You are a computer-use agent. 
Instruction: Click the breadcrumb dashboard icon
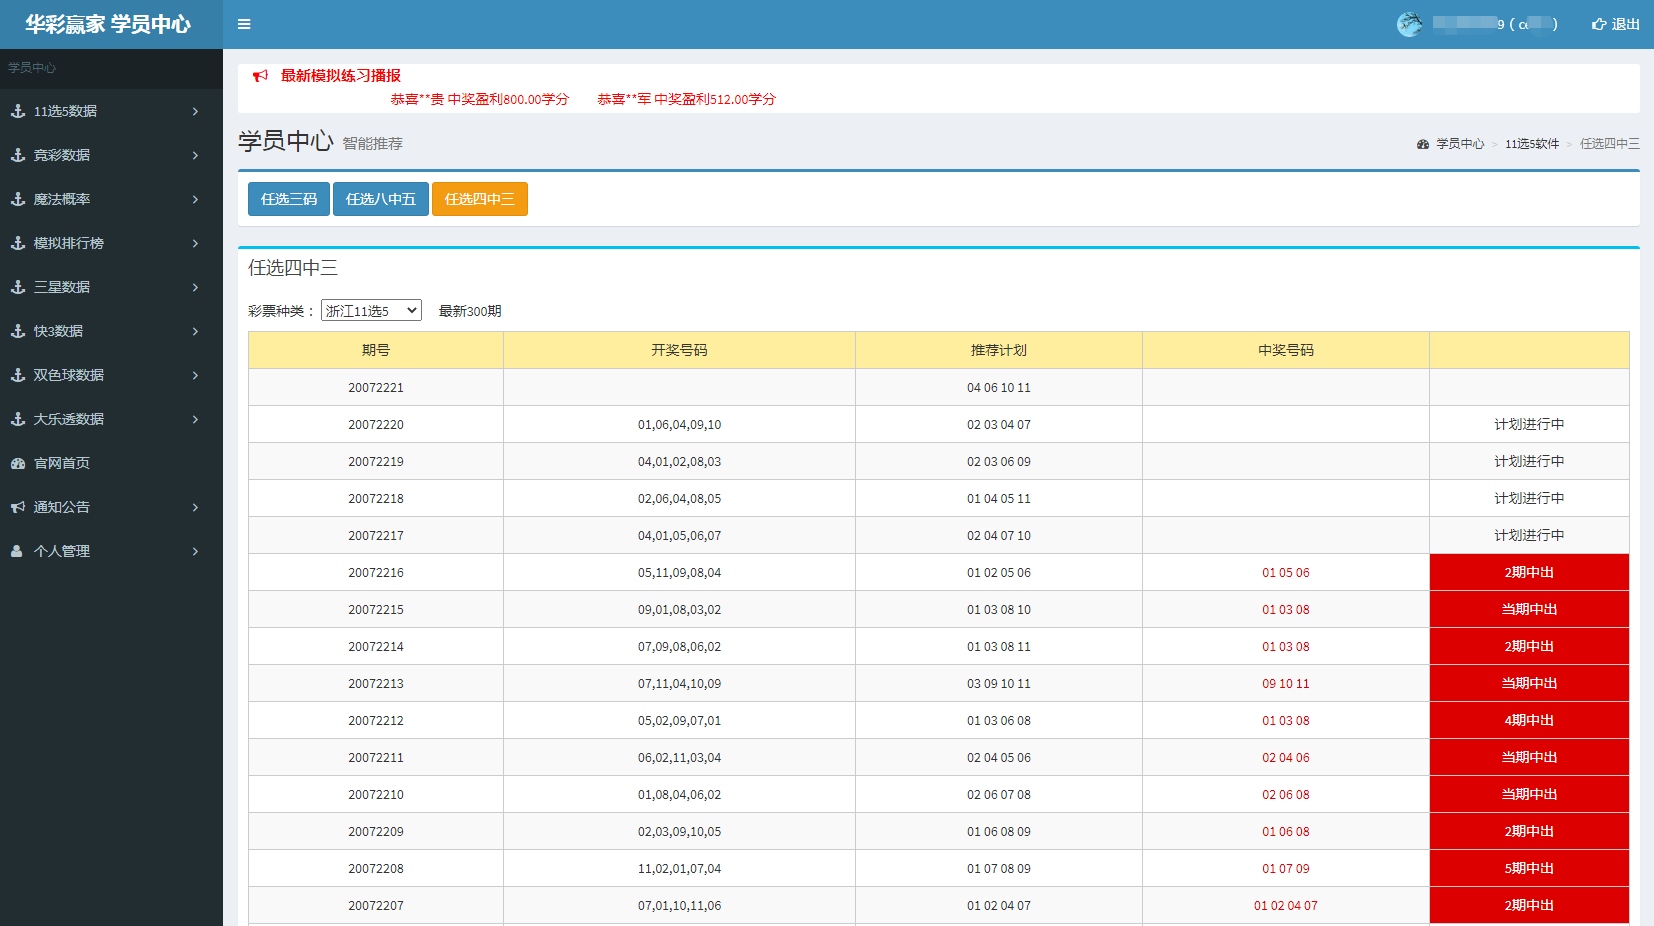1423,144
